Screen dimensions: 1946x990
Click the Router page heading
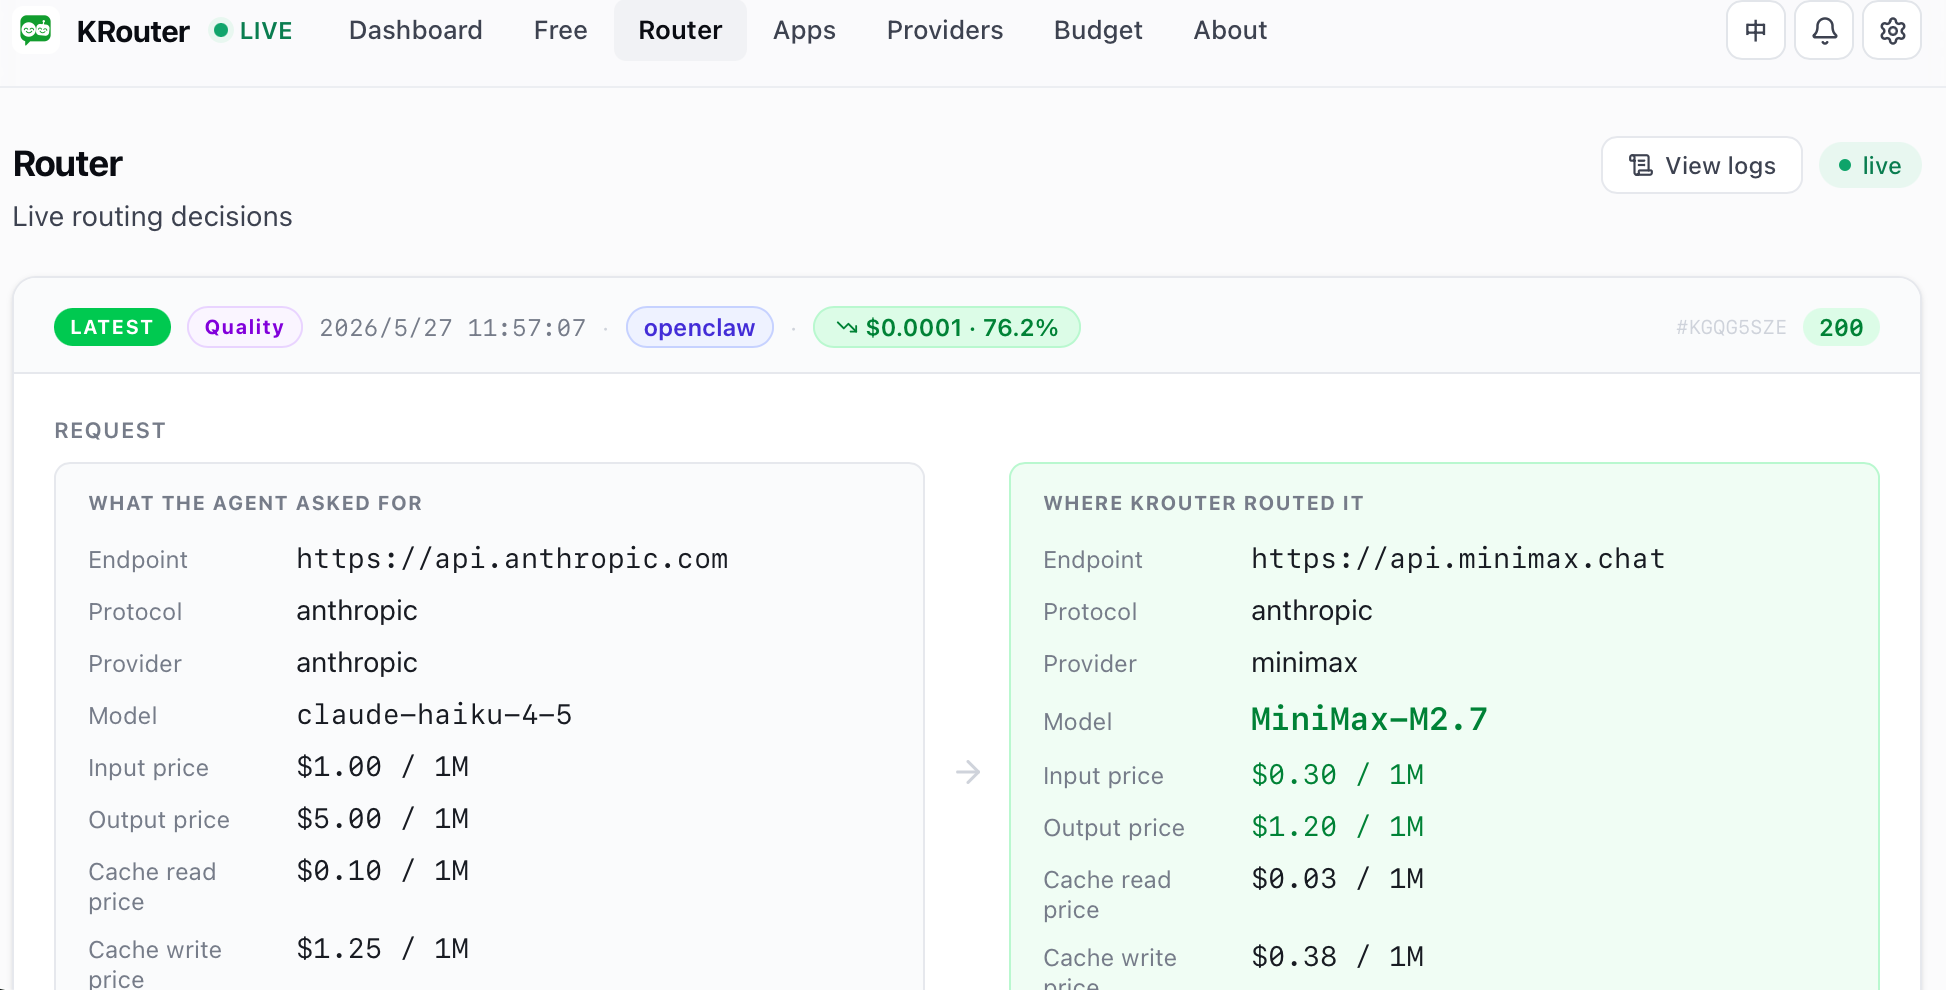68,163
